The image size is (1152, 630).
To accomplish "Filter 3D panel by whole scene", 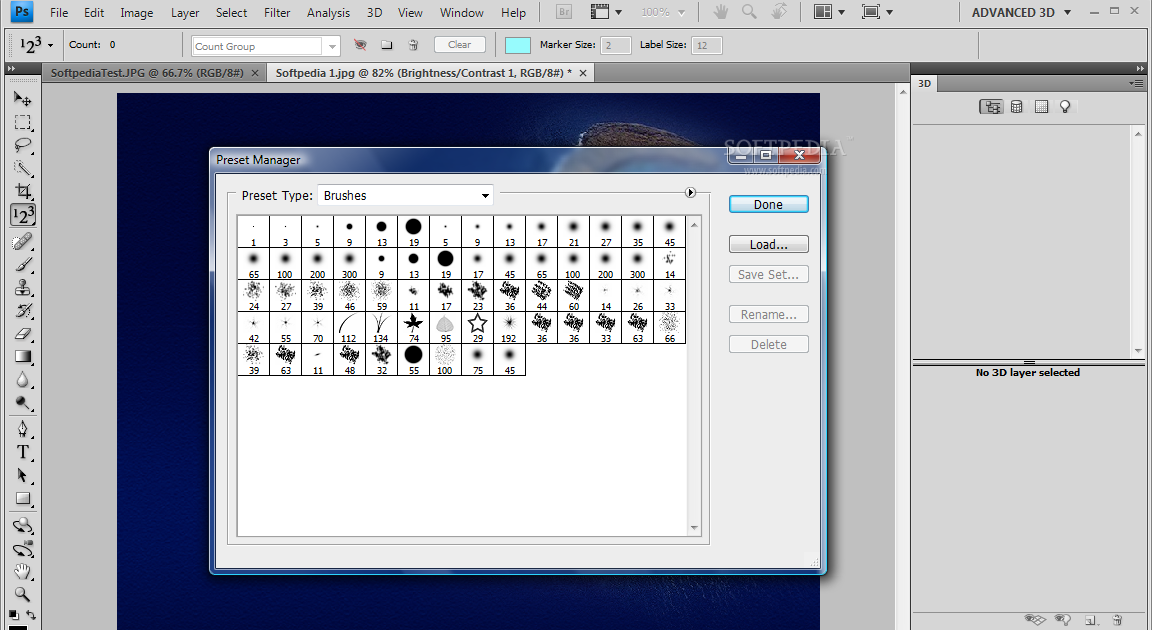I will click(991, 107).
